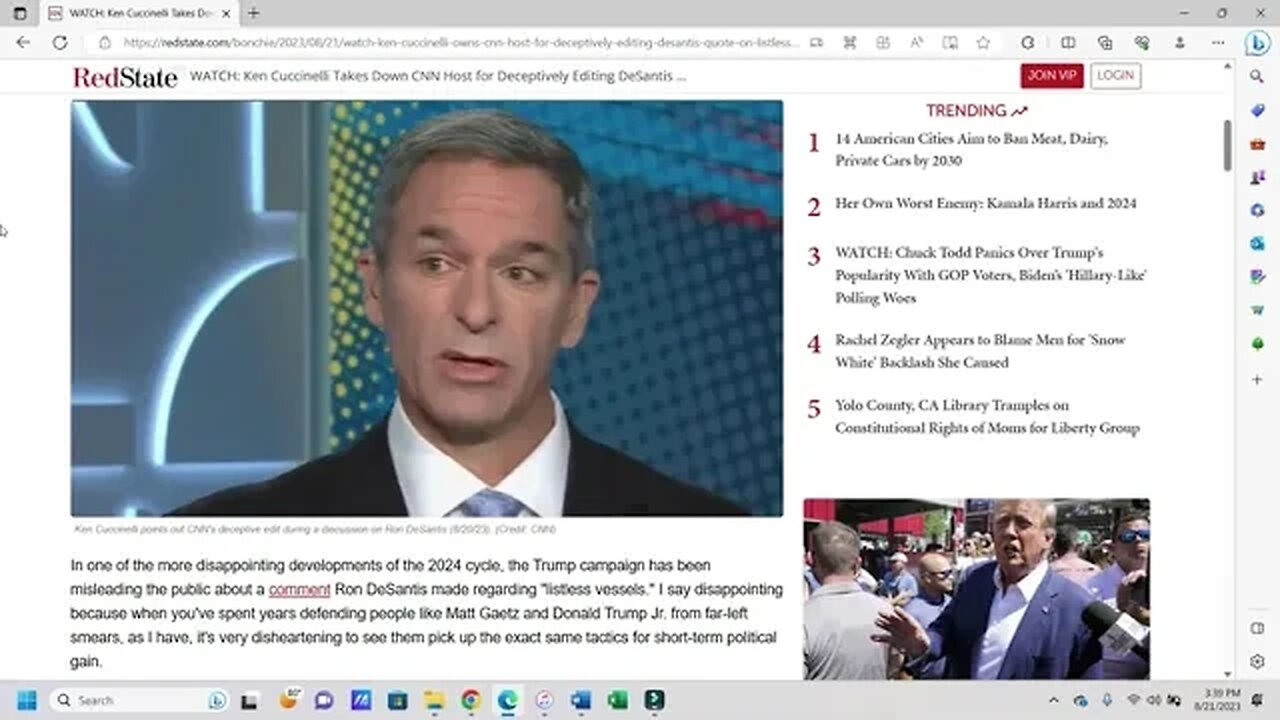Click the redstate.com address bar
Viewport: 1280px width, 720px height.
pos(460,43)
